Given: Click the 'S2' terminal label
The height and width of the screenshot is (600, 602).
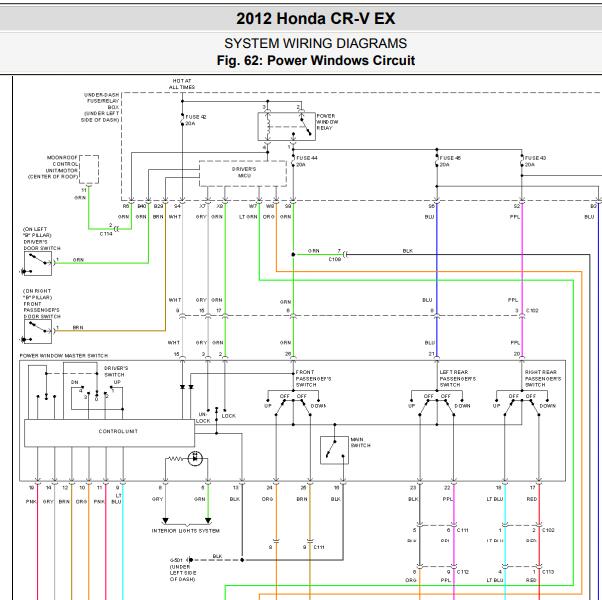Looking at the screenshot, I should pos(517,206).
